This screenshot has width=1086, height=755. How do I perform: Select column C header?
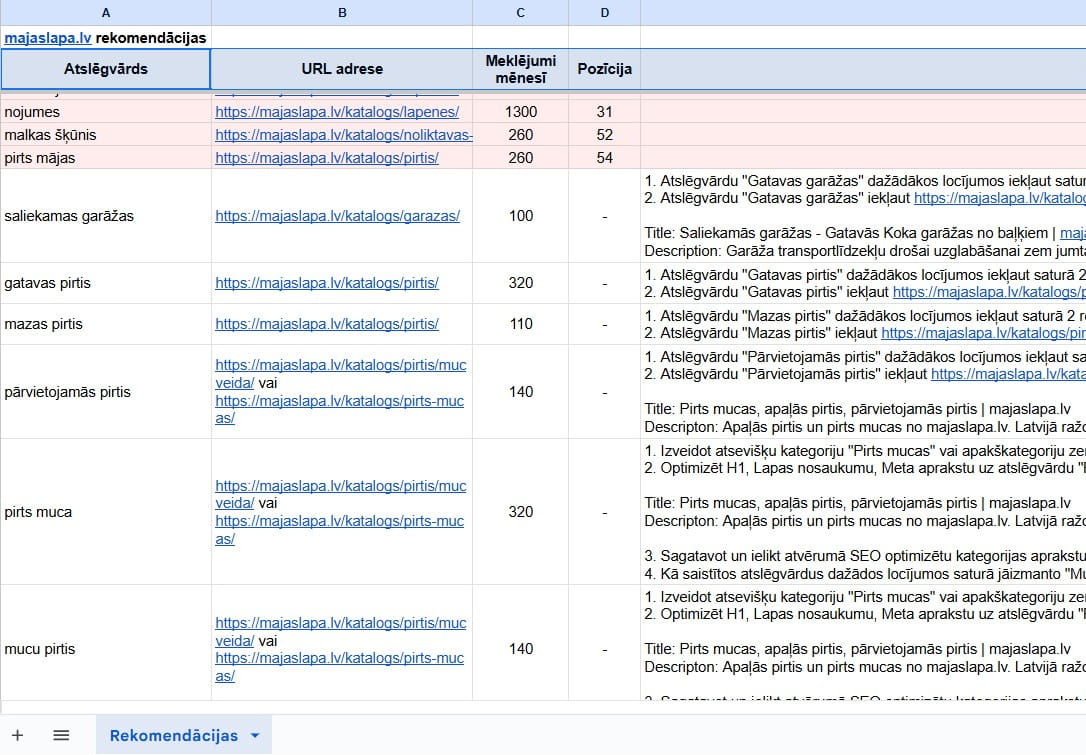(520, 12)
